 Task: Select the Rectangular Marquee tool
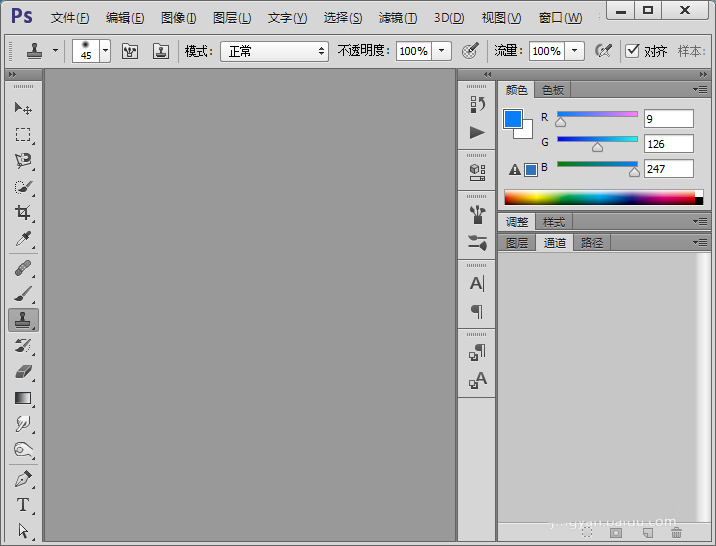tap(23, 134)
